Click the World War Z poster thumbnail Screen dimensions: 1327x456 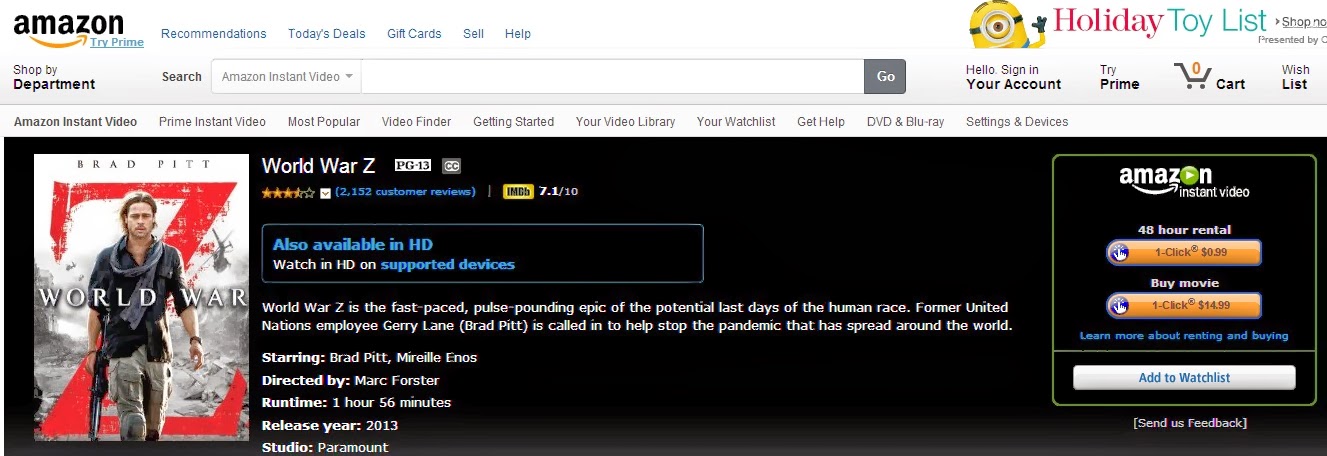tap(140, 297)
